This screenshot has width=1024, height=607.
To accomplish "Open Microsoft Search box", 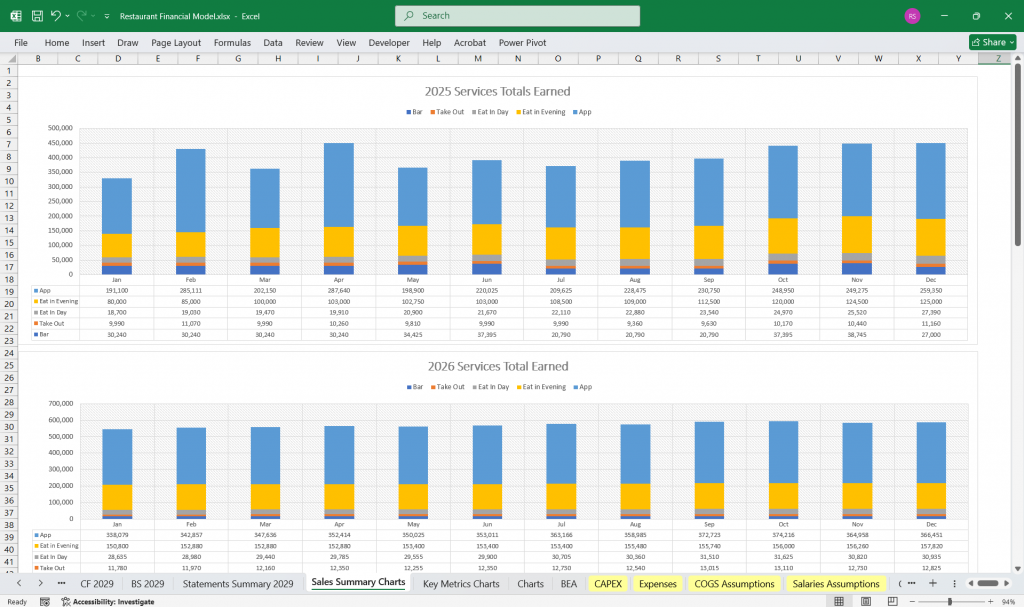I will [x=517, y=16].
